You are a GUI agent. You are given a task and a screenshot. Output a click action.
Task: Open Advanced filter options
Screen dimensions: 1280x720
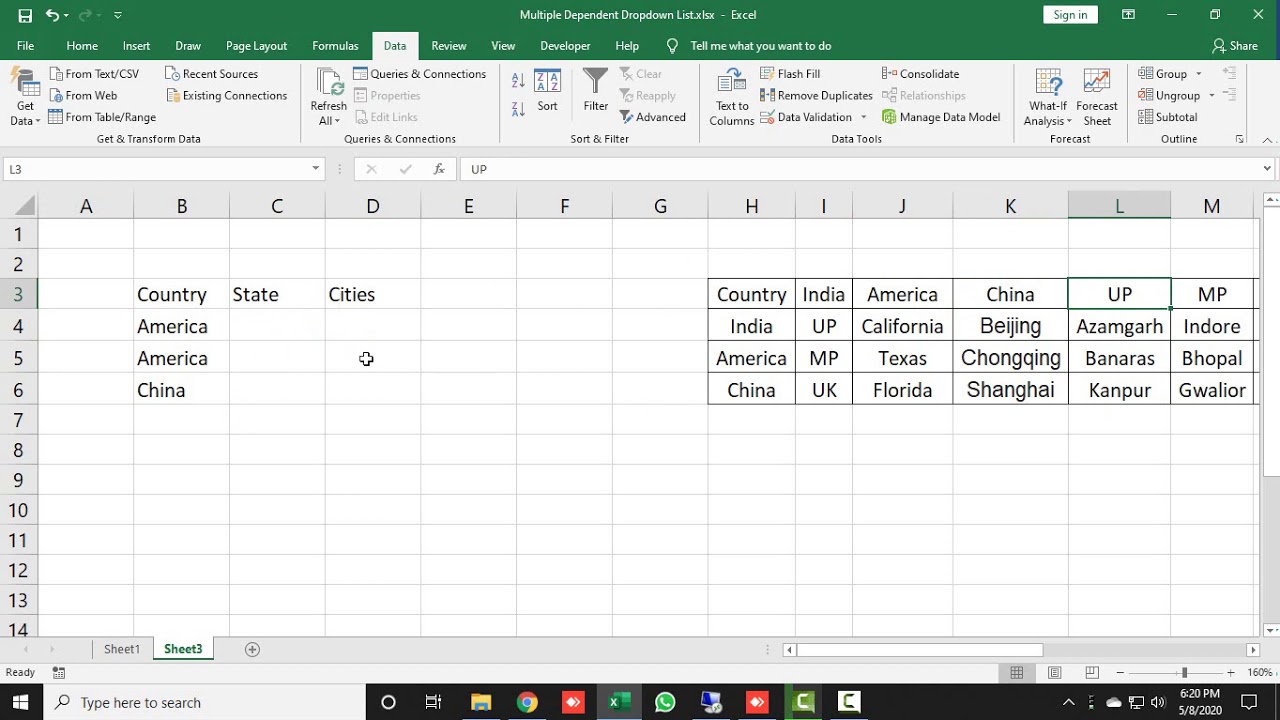tap(652, 117)
